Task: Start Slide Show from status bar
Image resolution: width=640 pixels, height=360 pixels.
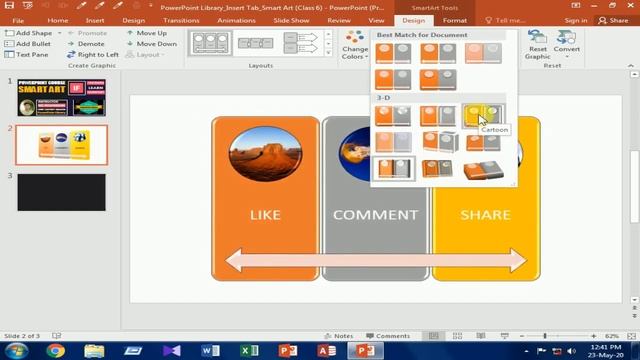Action: coord(504,336)
